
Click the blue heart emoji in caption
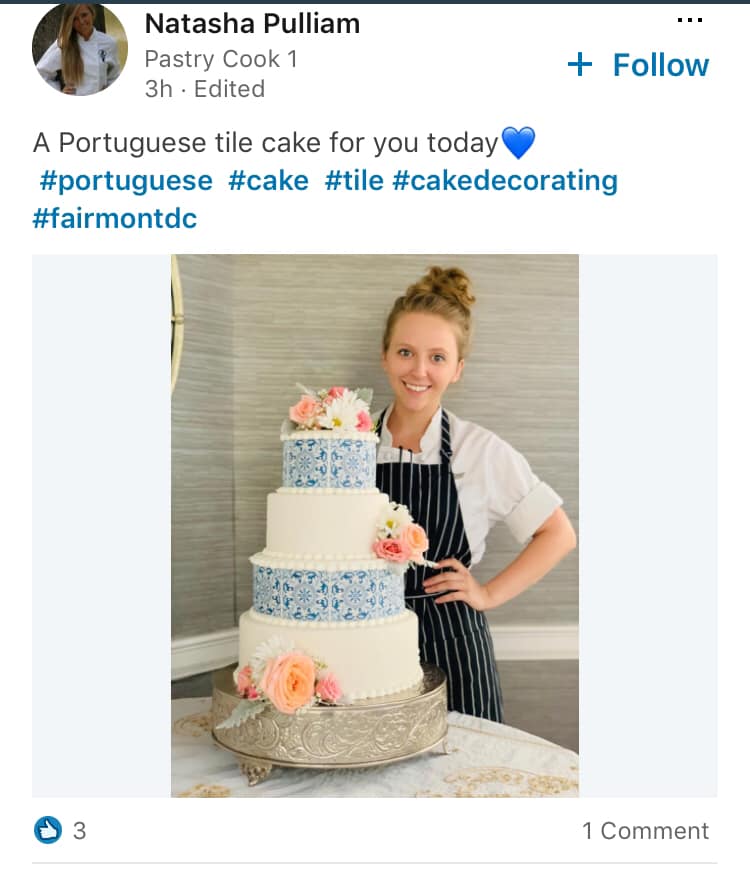tap(518, 143)
